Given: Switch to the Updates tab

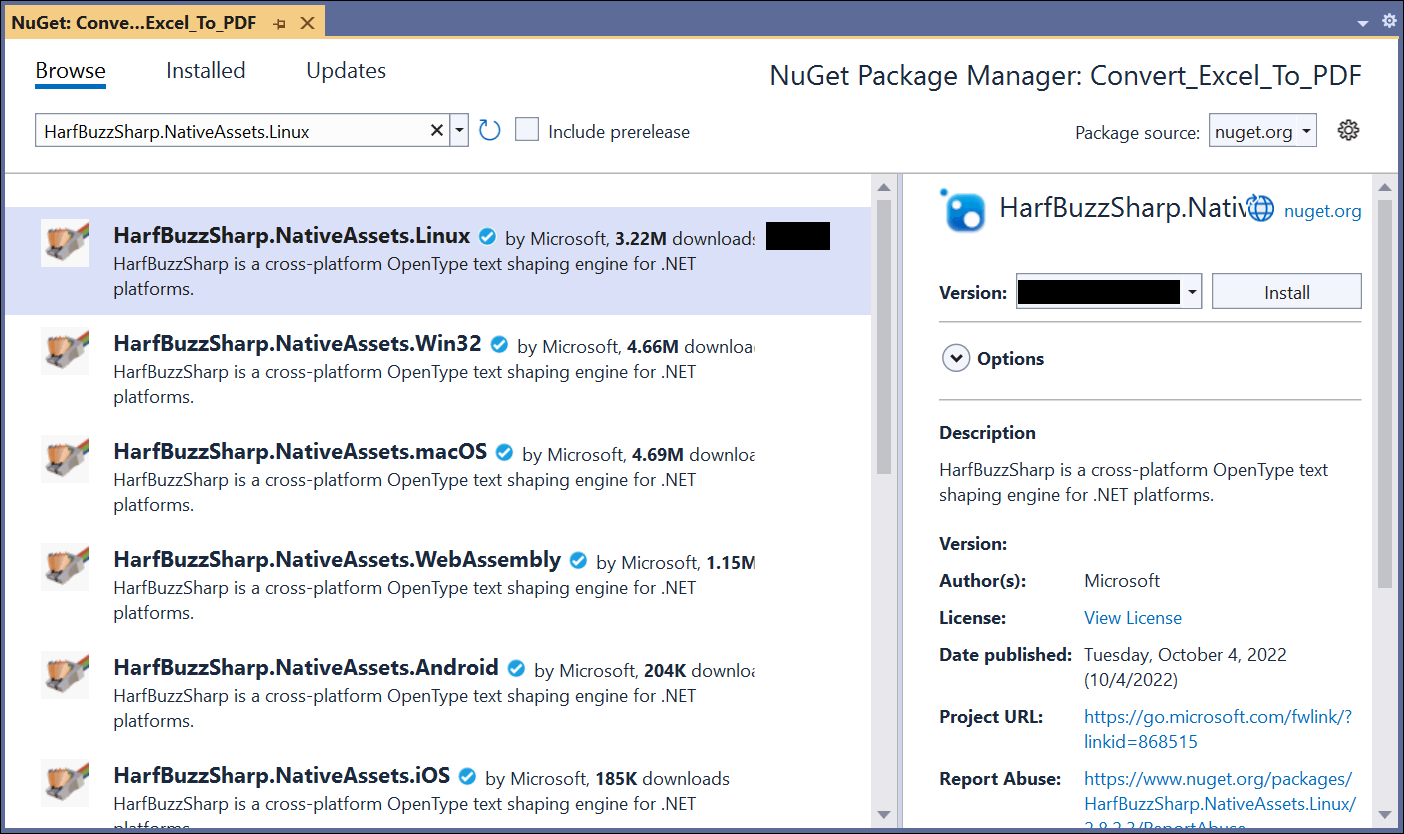Looking at the screenshot, I should click(345, 71).
